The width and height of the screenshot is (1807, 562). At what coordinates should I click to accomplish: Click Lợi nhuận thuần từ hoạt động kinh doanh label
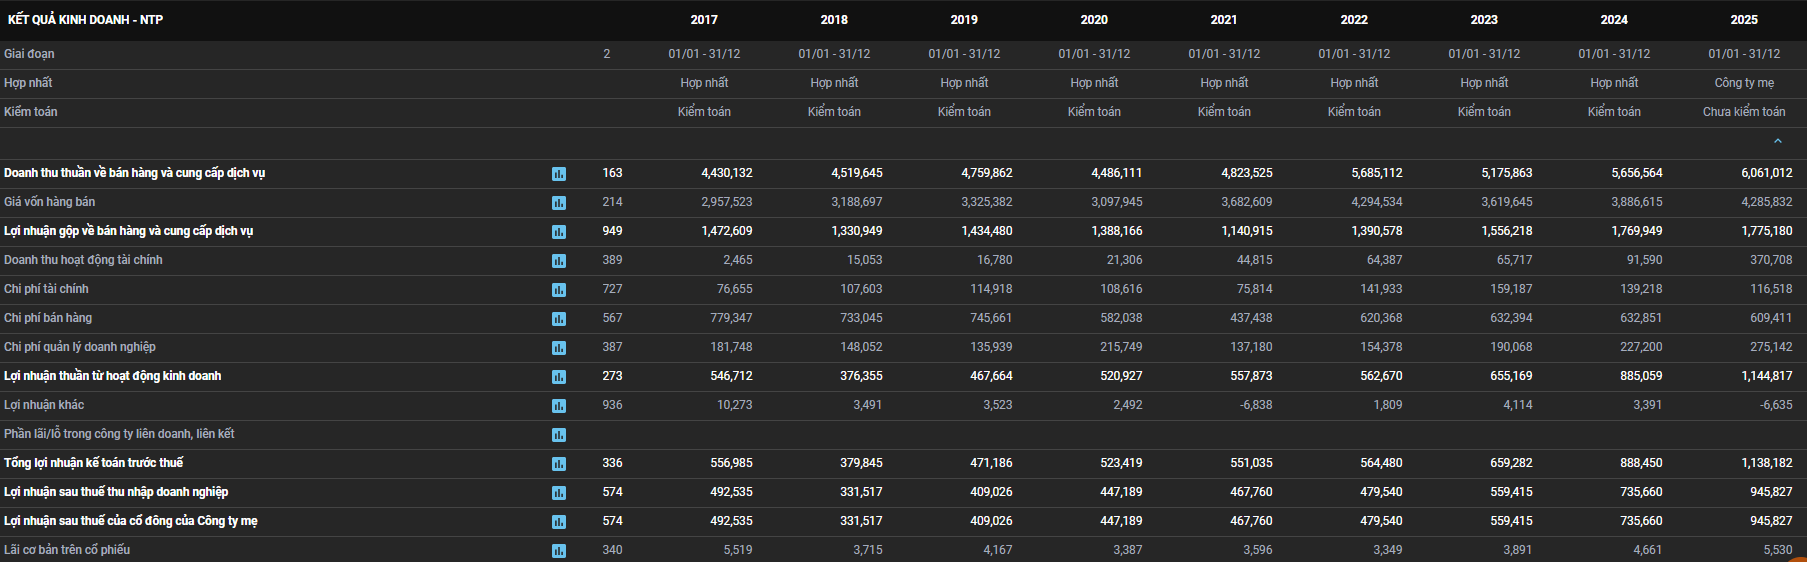pyautogui.click(x=113, y=376)
